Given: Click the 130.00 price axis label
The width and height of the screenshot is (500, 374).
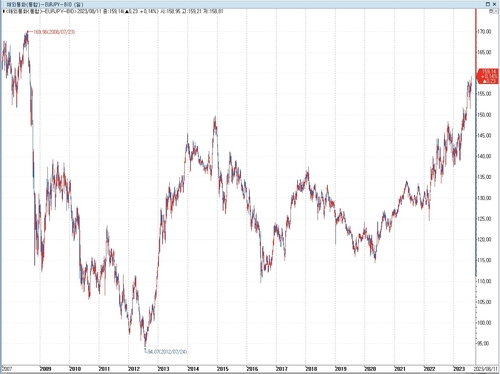Looking at the screenshot, I should pos(484,198).
